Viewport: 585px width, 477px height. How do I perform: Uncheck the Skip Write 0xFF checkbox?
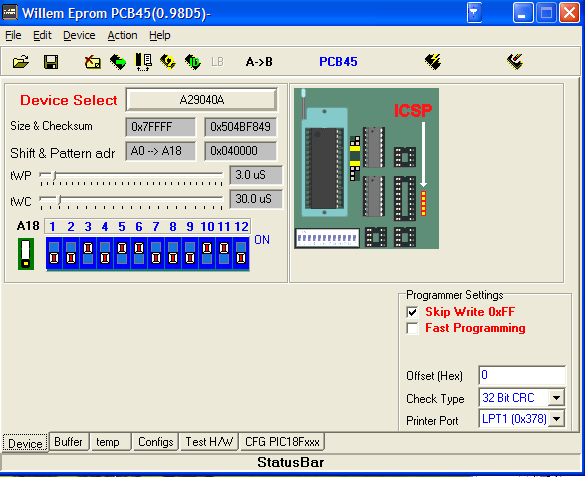pyautogui.click(x=412, y=312)
